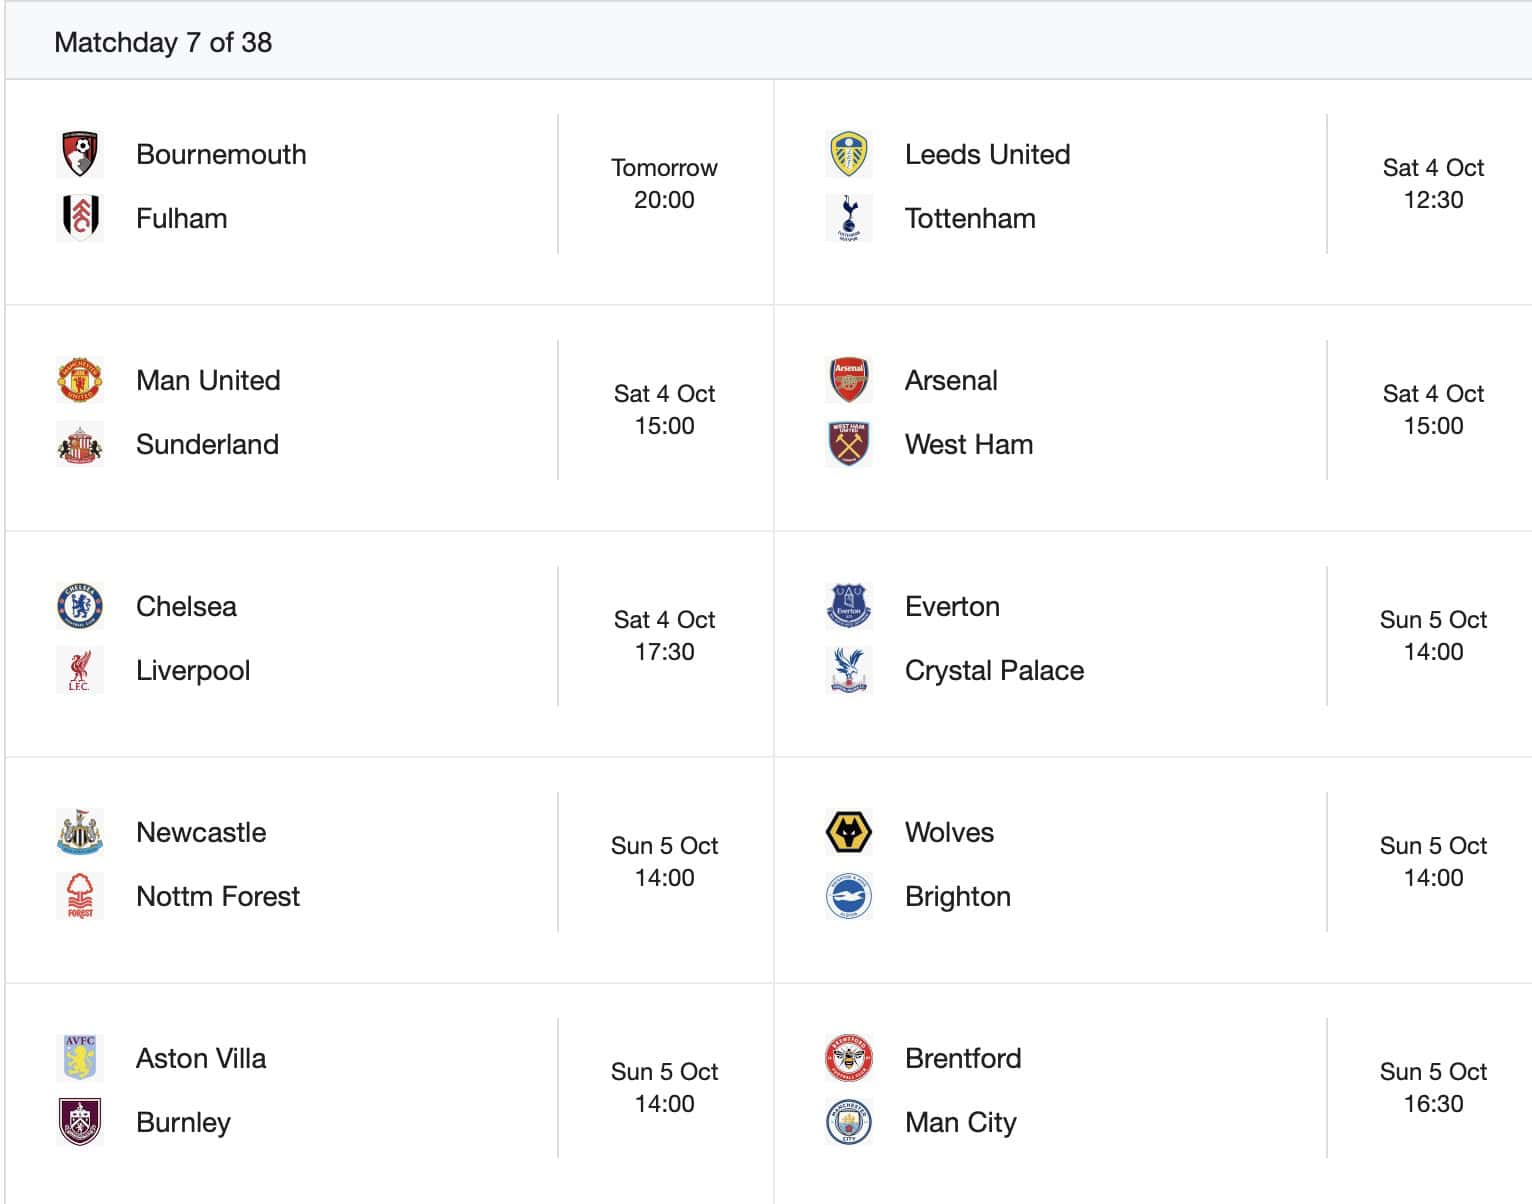Click the Man United crest icon
The width and height of the screenshot is (1532, 1204).
[x=79, y=380]
